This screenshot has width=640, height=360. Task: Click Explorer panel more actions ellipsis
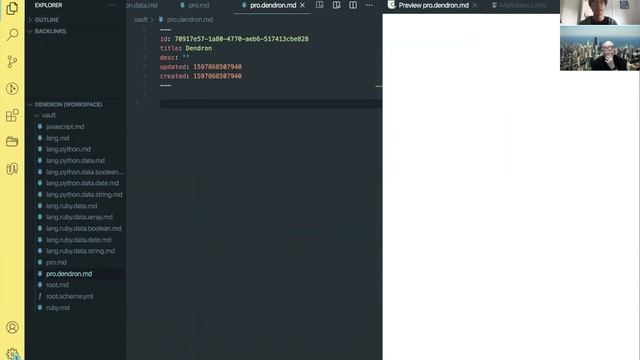[x=112, y=5]
